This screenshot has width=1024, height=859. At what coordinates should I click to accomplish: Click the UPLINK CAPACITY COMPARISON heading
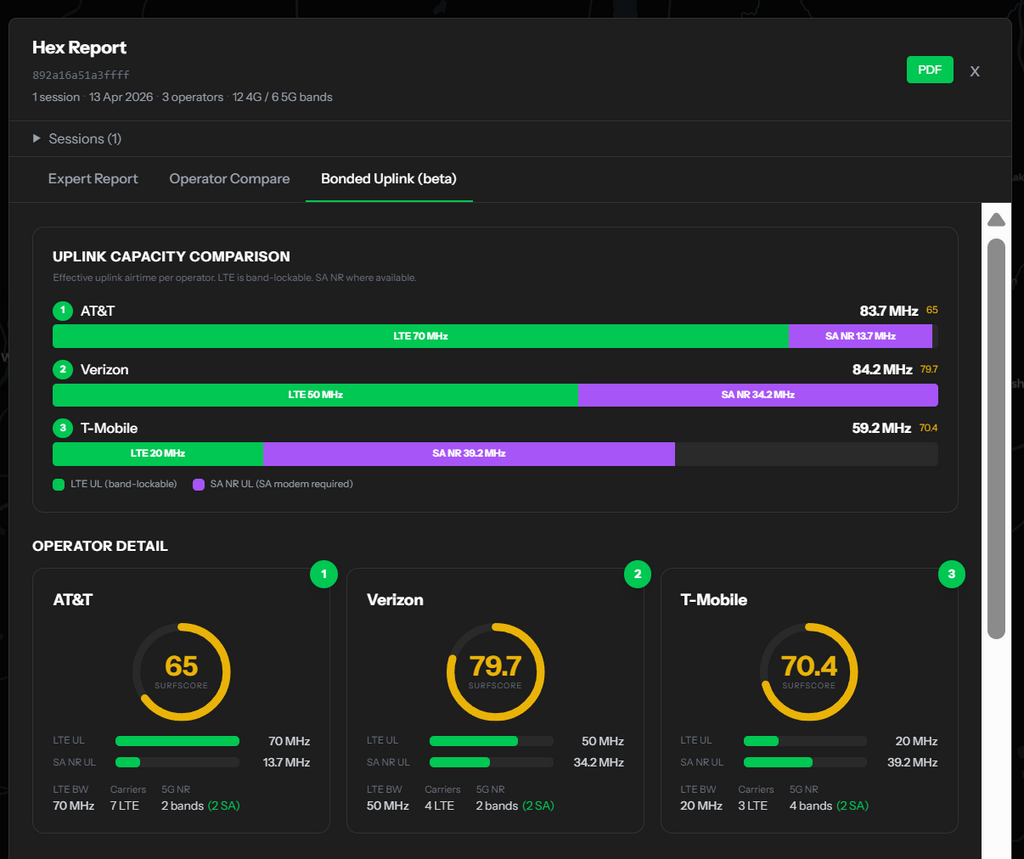[x=171, y=257]
